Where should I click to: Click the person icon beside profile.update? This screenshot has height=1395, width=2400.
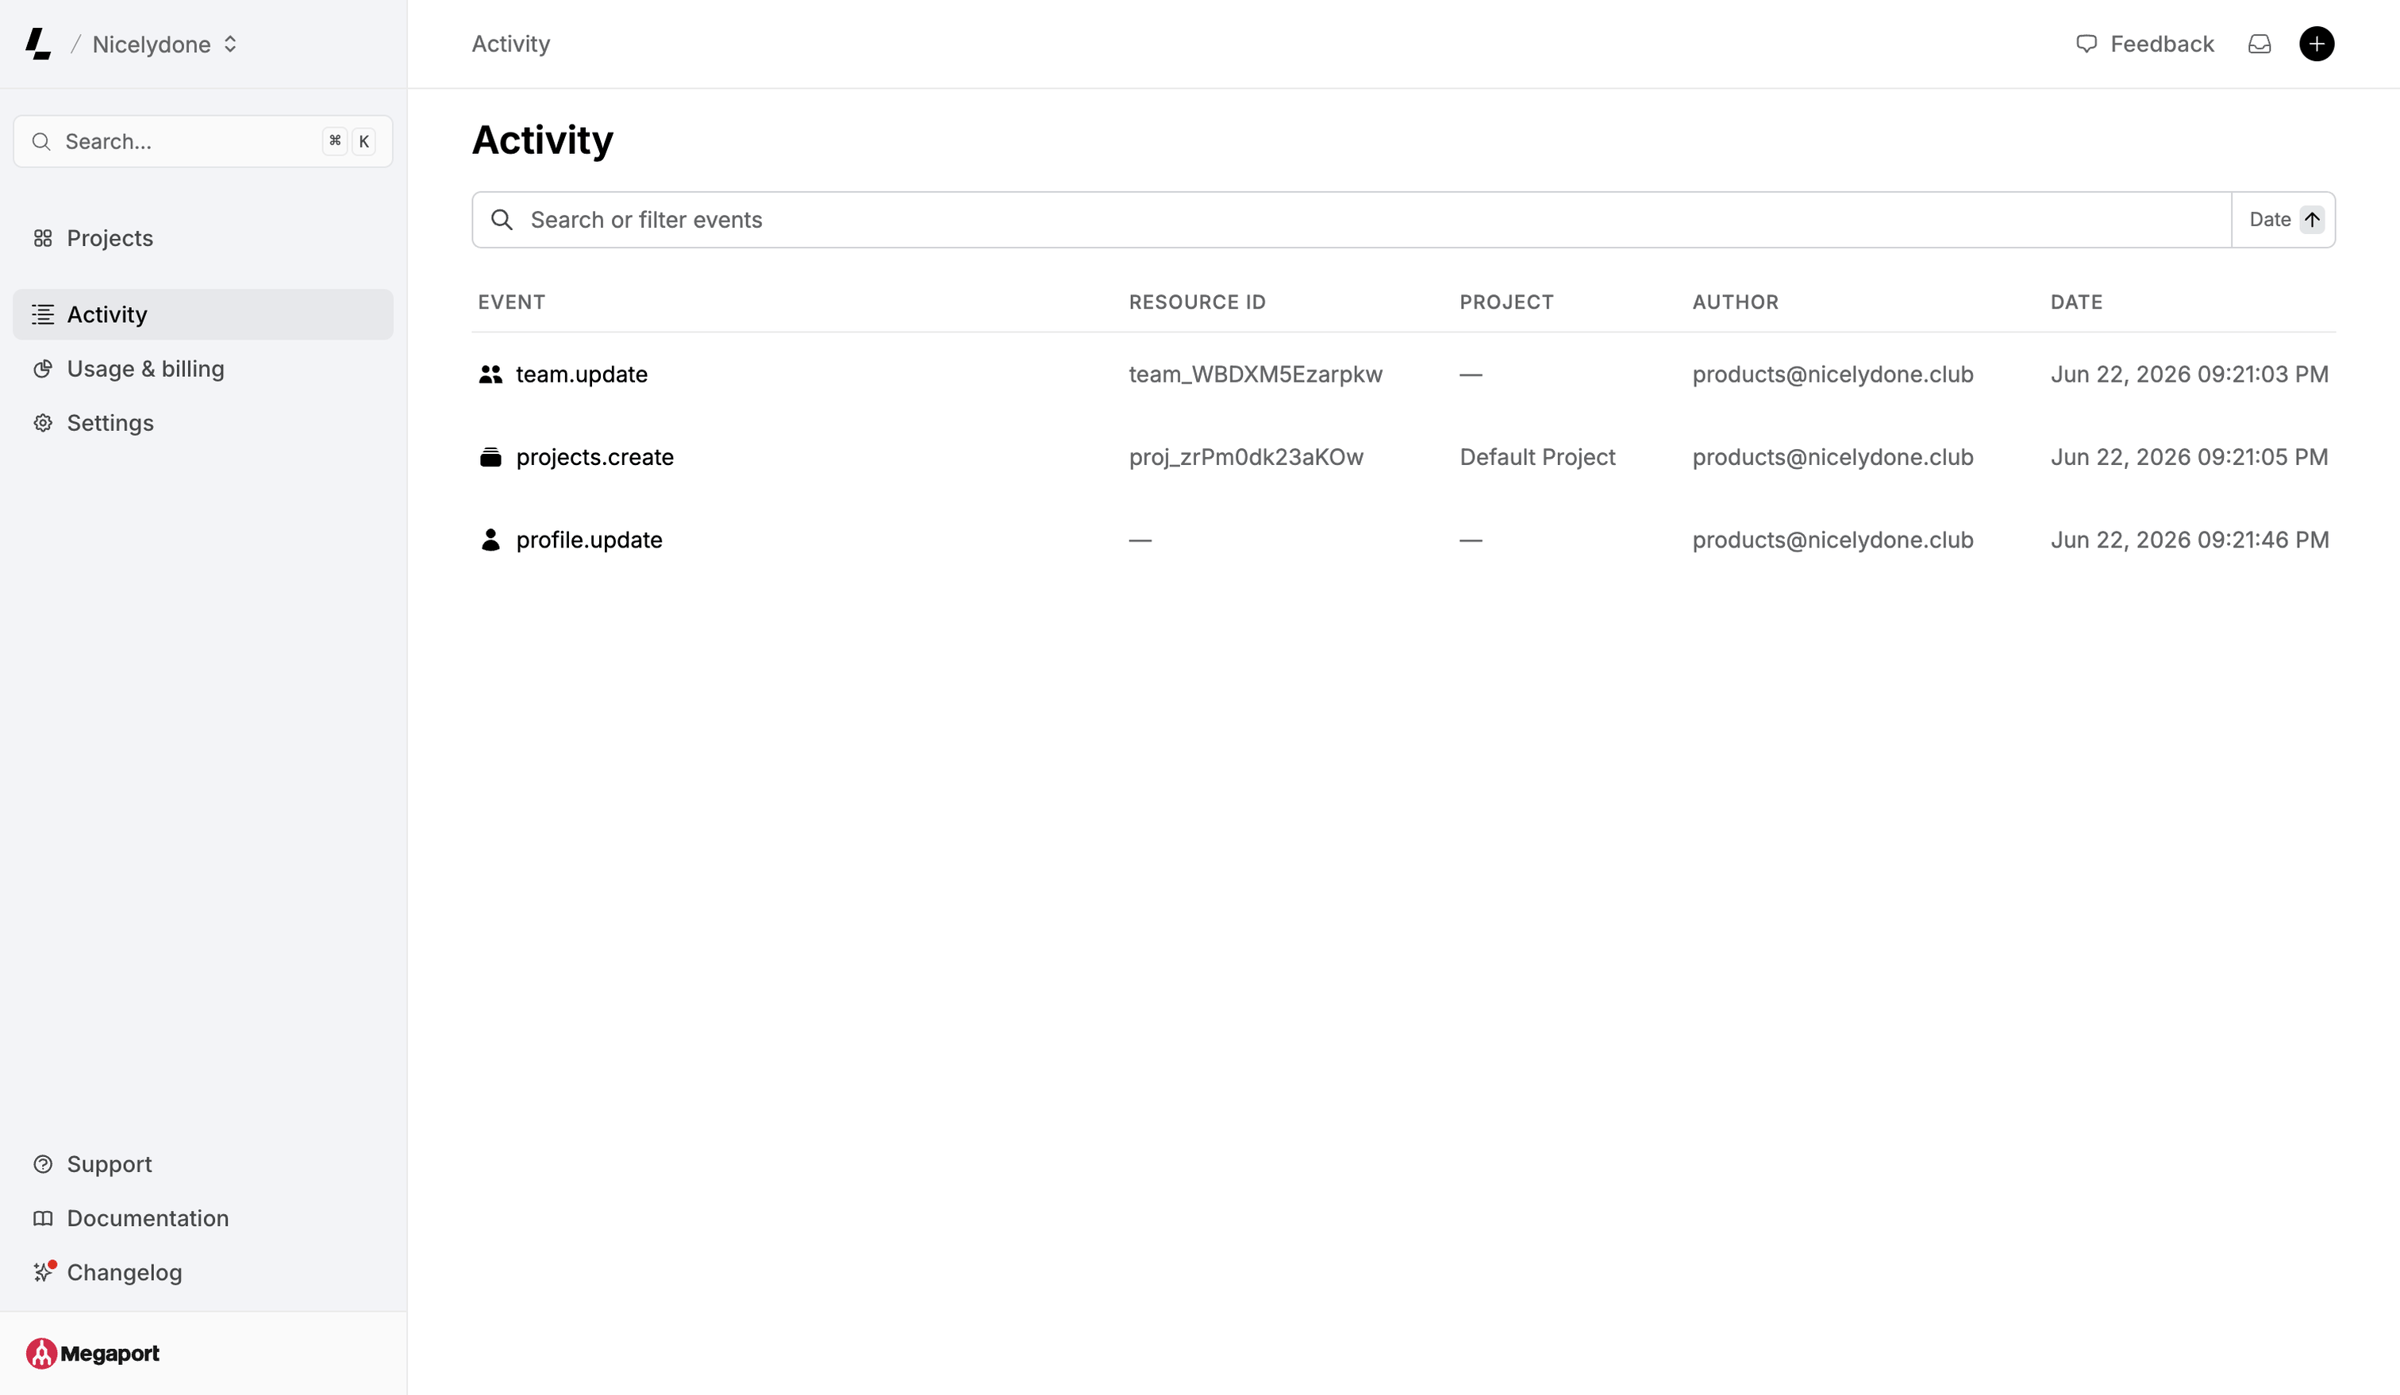(x=490, y=540)
